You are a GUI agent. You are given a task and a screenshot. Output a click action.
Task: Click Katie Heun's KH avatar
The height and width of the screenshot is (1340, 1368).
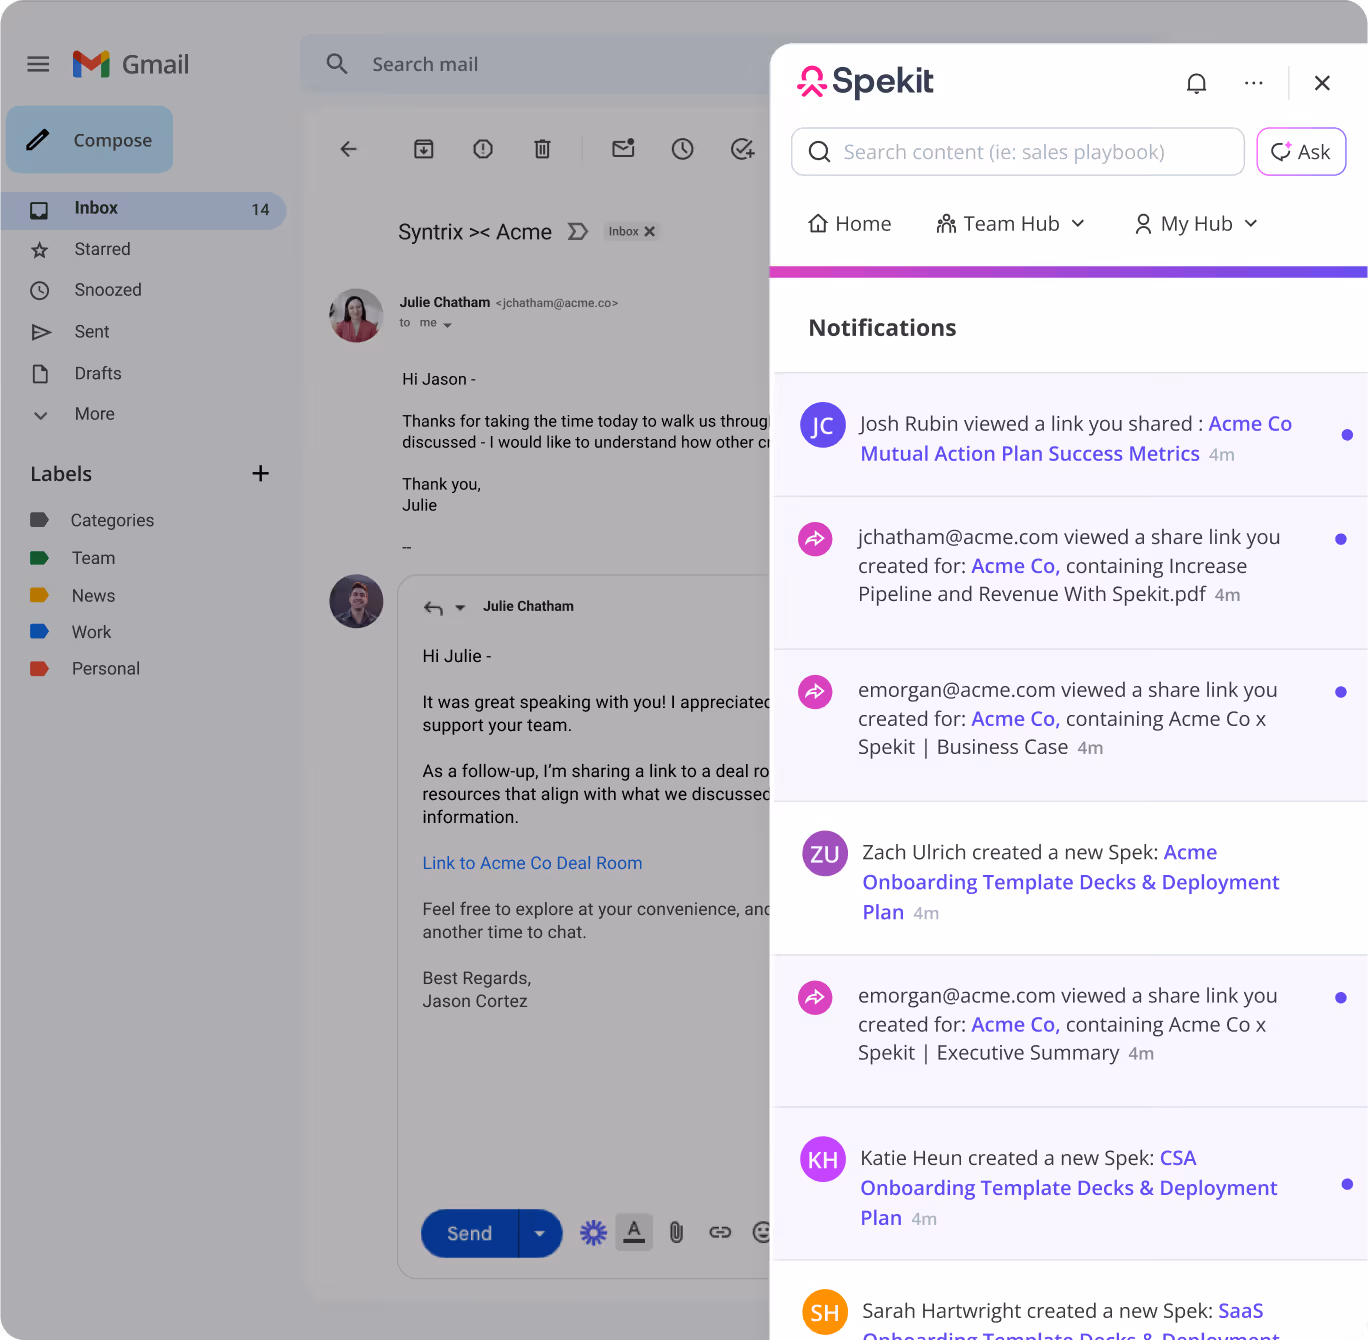tap(823, 1160)
